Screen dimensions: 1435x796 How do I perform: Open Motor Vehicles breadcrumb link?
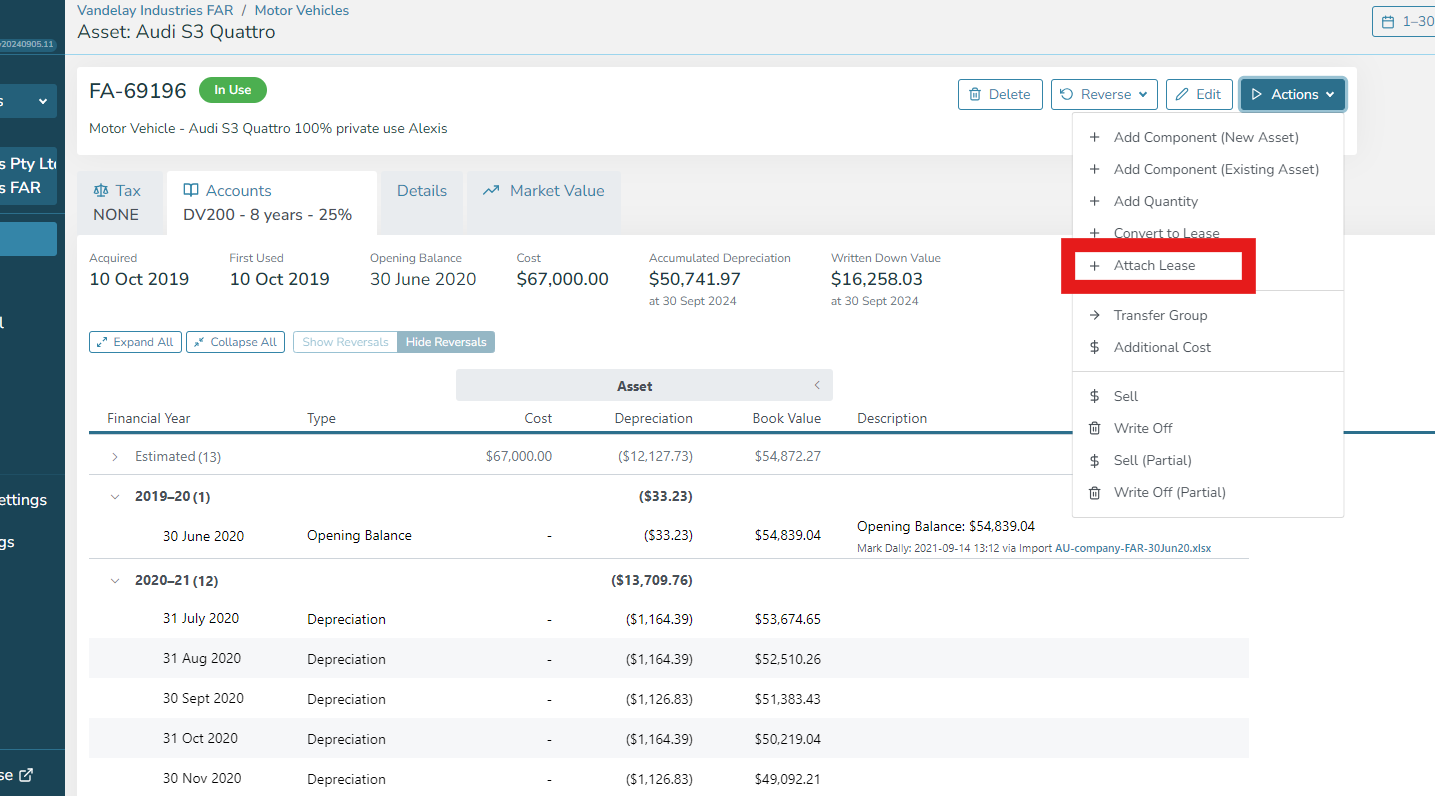(x=302, y=10)
